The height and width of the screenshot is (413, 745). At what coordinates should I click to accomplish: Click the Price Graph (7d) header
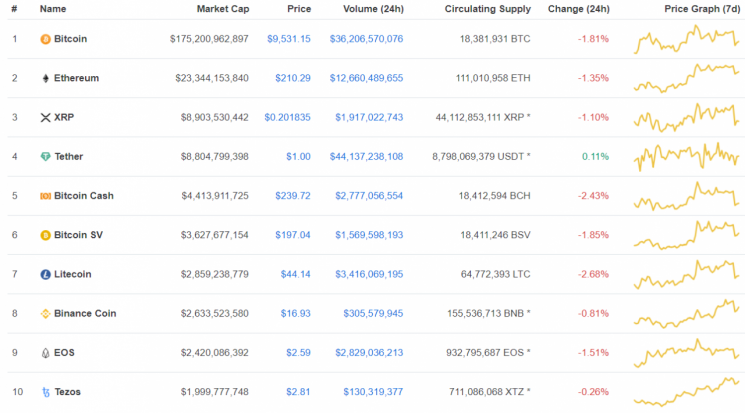pos(702,9)
